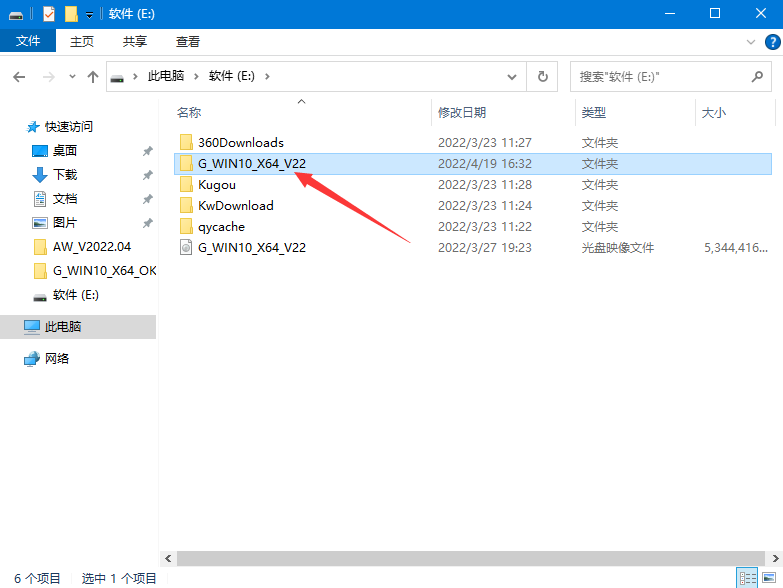Screen dimensions: 783x588
Task: Sort by the 修改日期 column header
Action: 462,113
